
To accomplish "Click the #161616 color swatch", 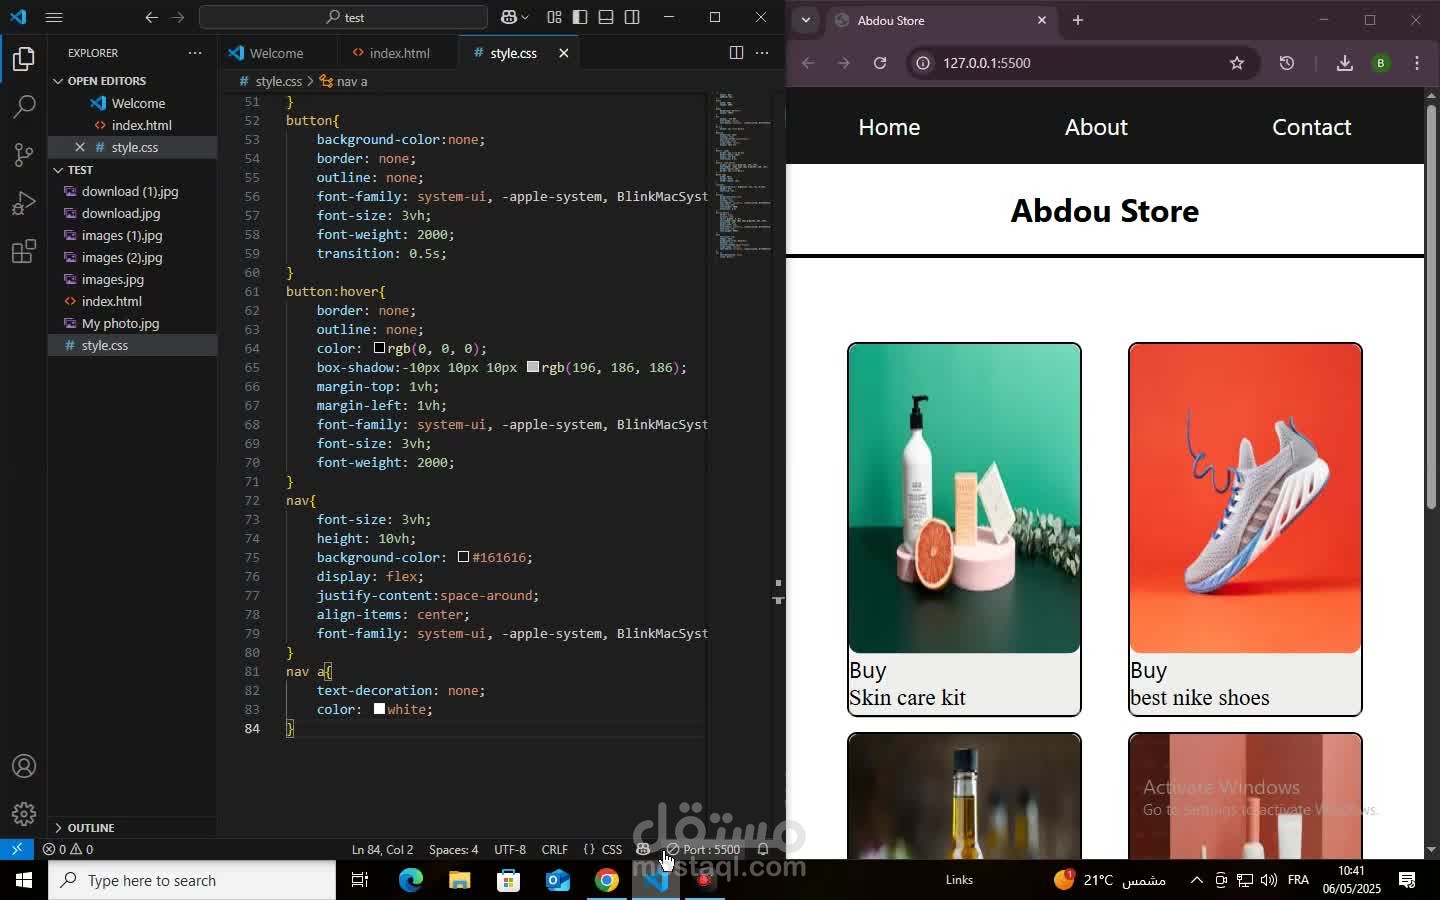I will pos(464,557).
